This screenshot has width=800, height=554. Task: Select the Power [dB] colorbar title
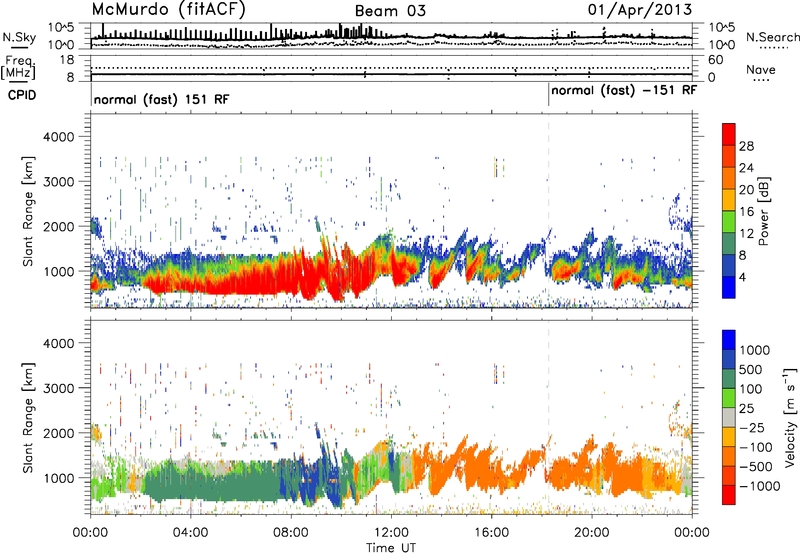[x=763, y=211]
